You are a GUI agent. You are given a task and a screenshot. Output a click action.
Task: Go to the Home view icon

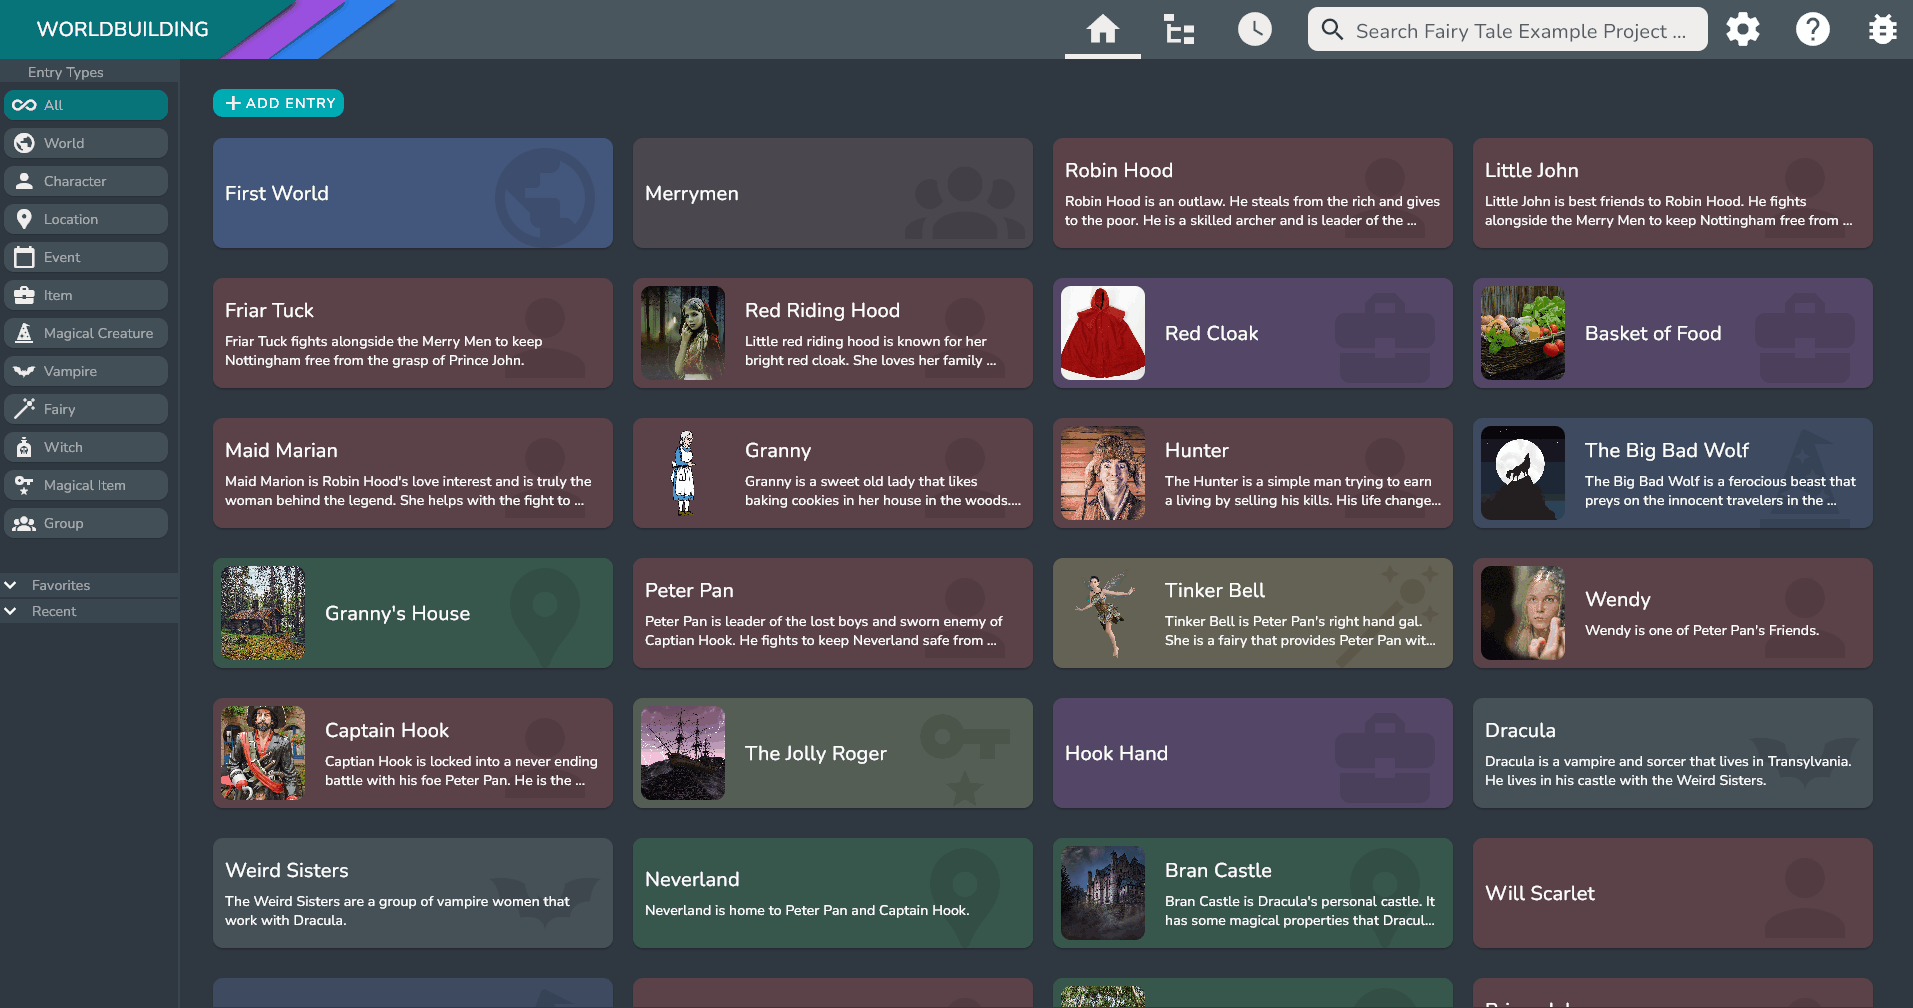click(1102, 29)
